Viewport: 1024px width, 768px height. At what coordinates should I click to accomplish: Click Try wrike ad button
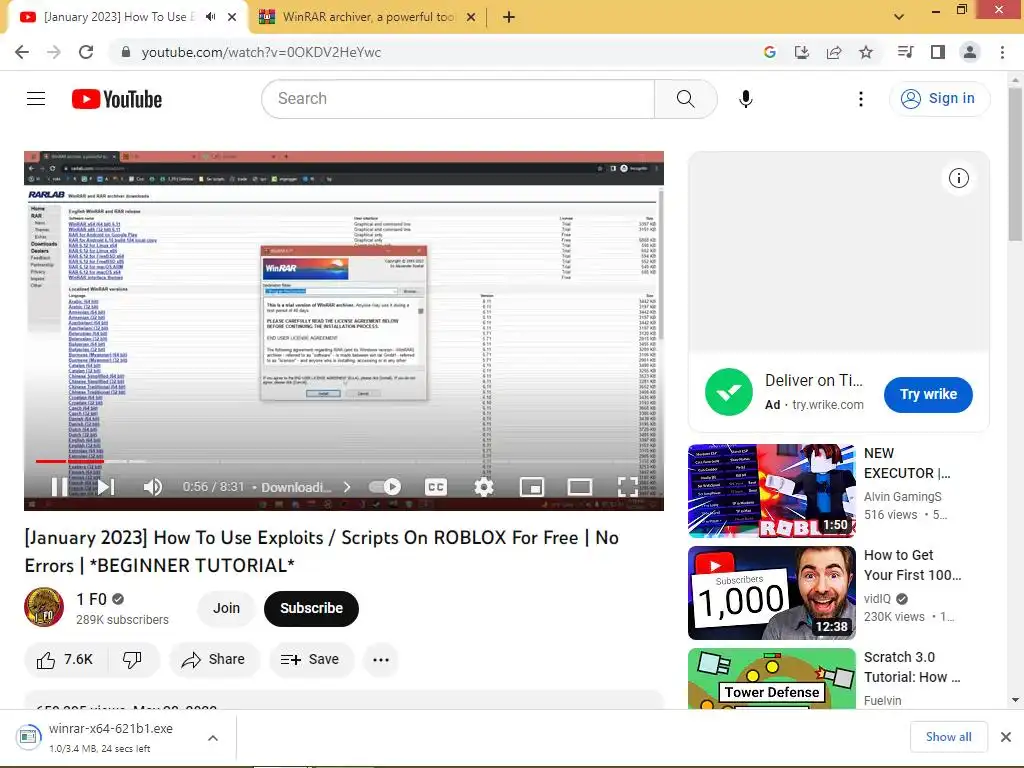click(x=928, y=394)
